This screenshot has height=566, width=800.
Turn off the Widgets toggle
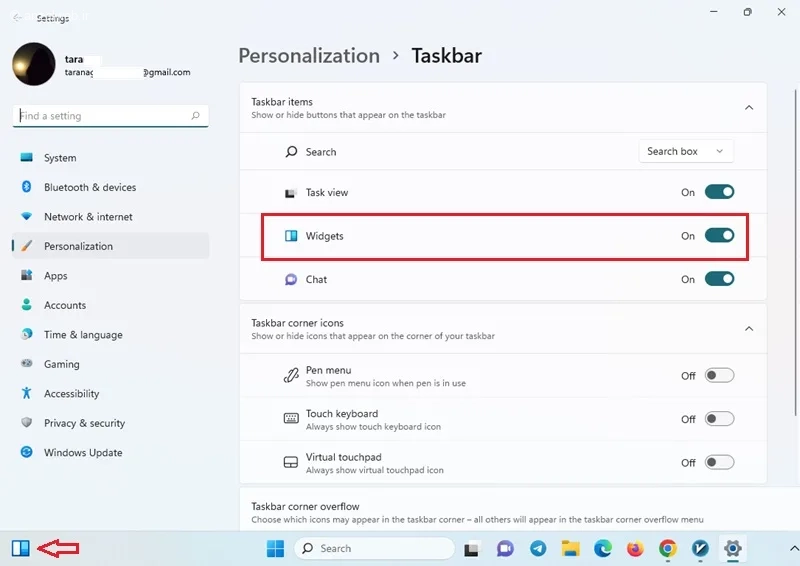coord(719,236)
